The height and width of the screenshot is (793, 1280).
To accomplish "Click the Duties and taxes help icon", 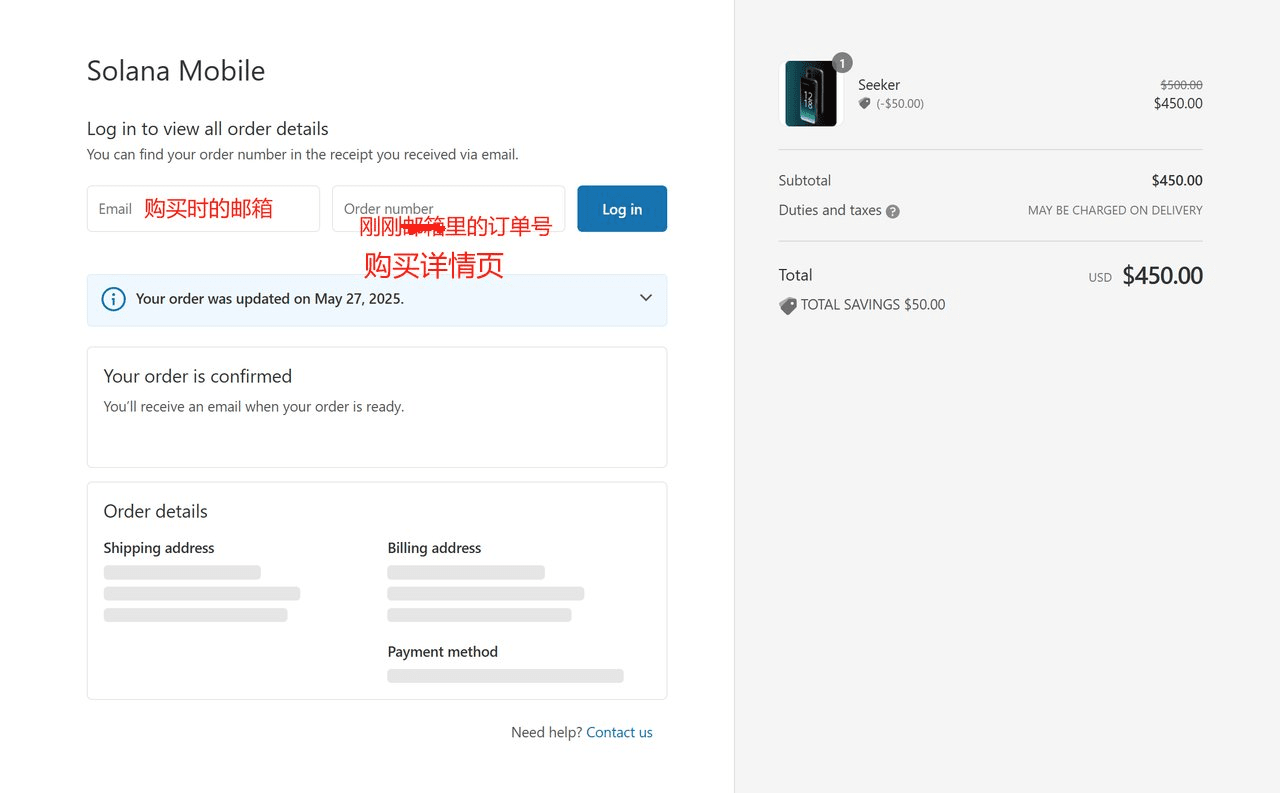I will pos(893,211).
